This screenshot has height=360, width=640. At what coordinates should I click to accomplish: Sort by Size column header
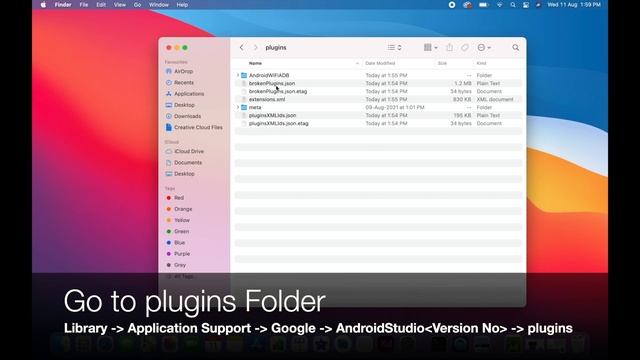(442, 63)
